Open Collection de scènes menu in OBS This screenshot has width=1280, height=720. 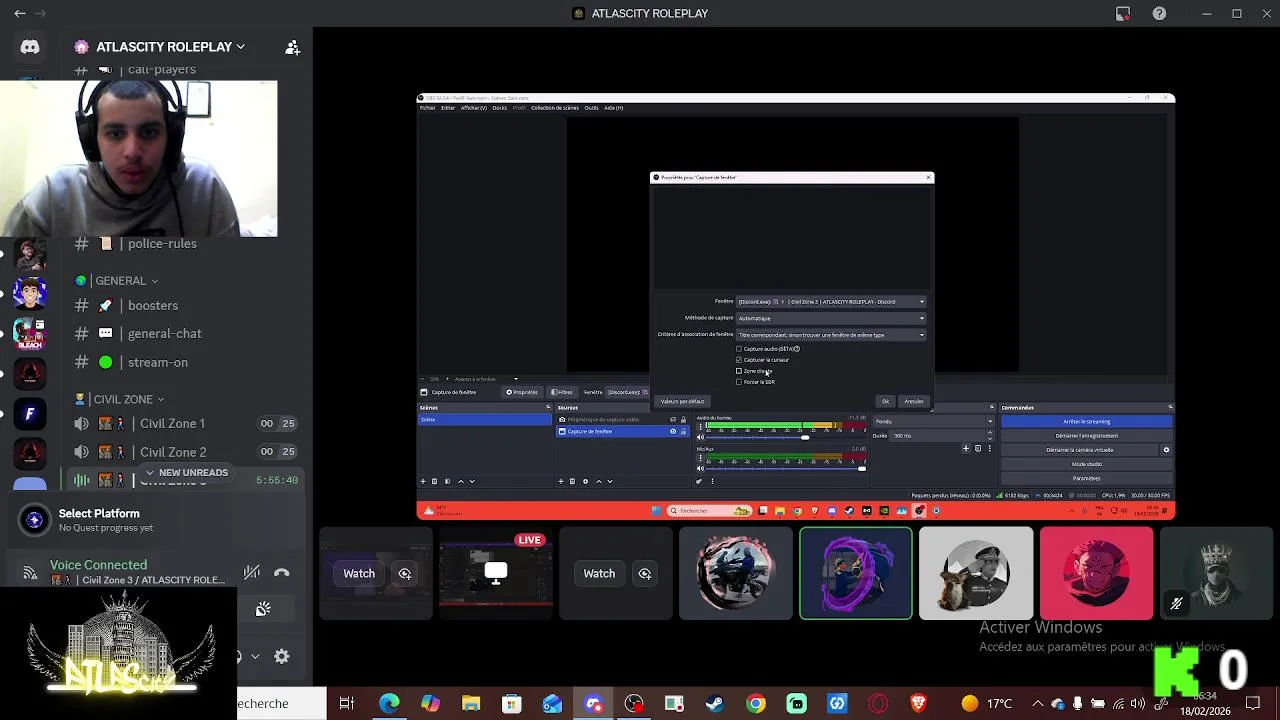pyautogui.click(x=555, y=108)
